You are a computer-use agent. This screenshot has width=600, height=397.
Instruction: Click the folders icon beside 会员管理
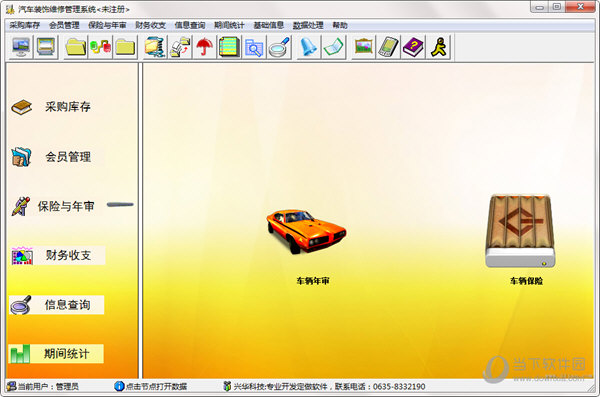(21, 157)
